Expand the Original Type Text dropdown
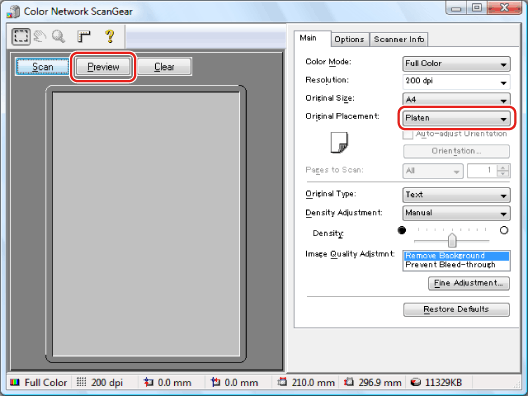 (x=456, y=195)
